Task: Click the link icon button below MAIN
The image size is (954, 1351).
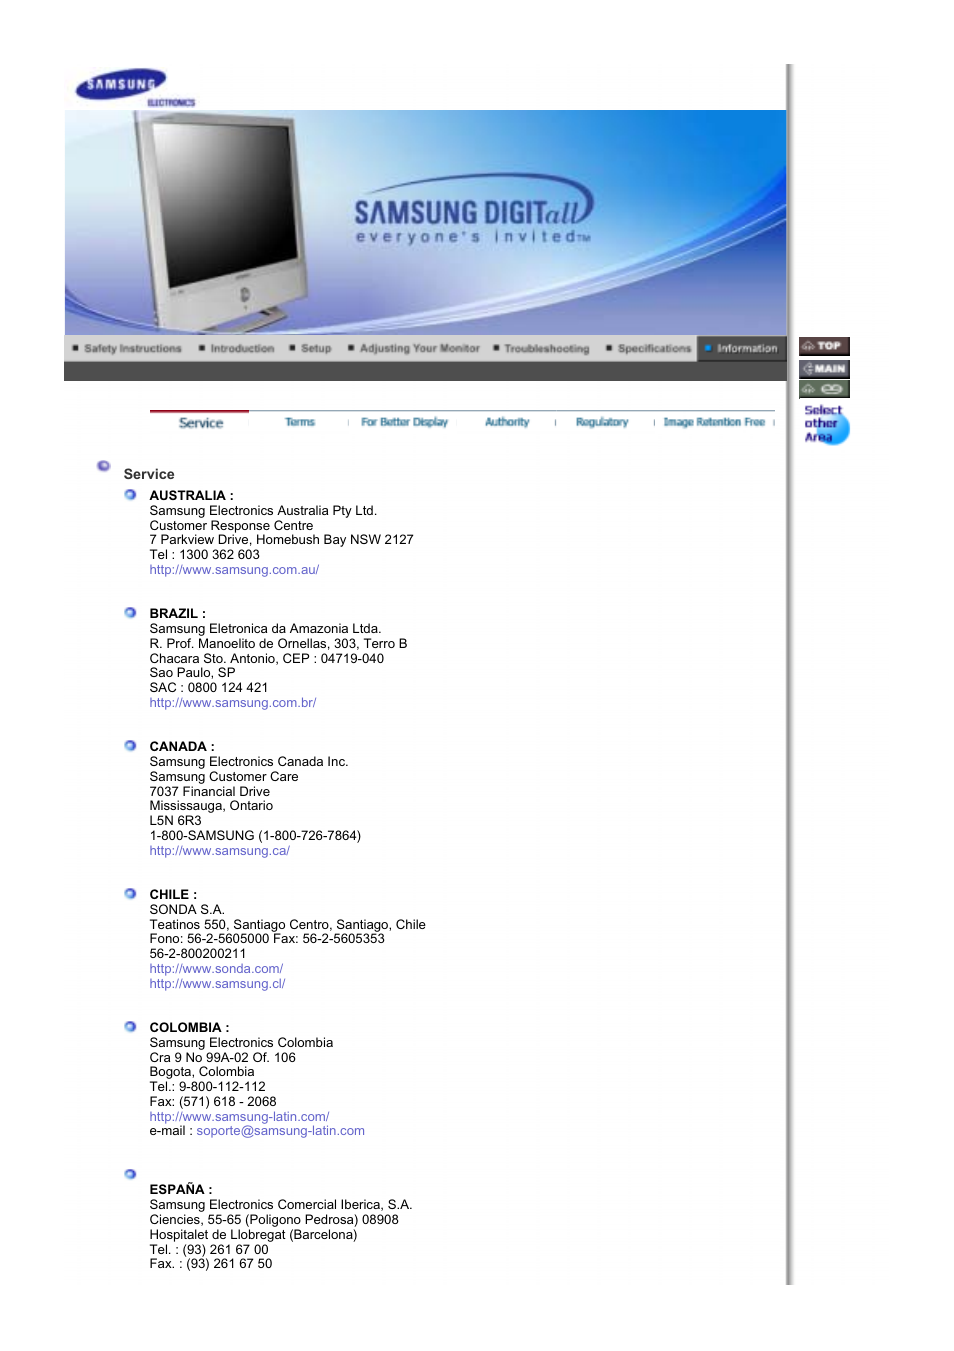Action: 824,389
